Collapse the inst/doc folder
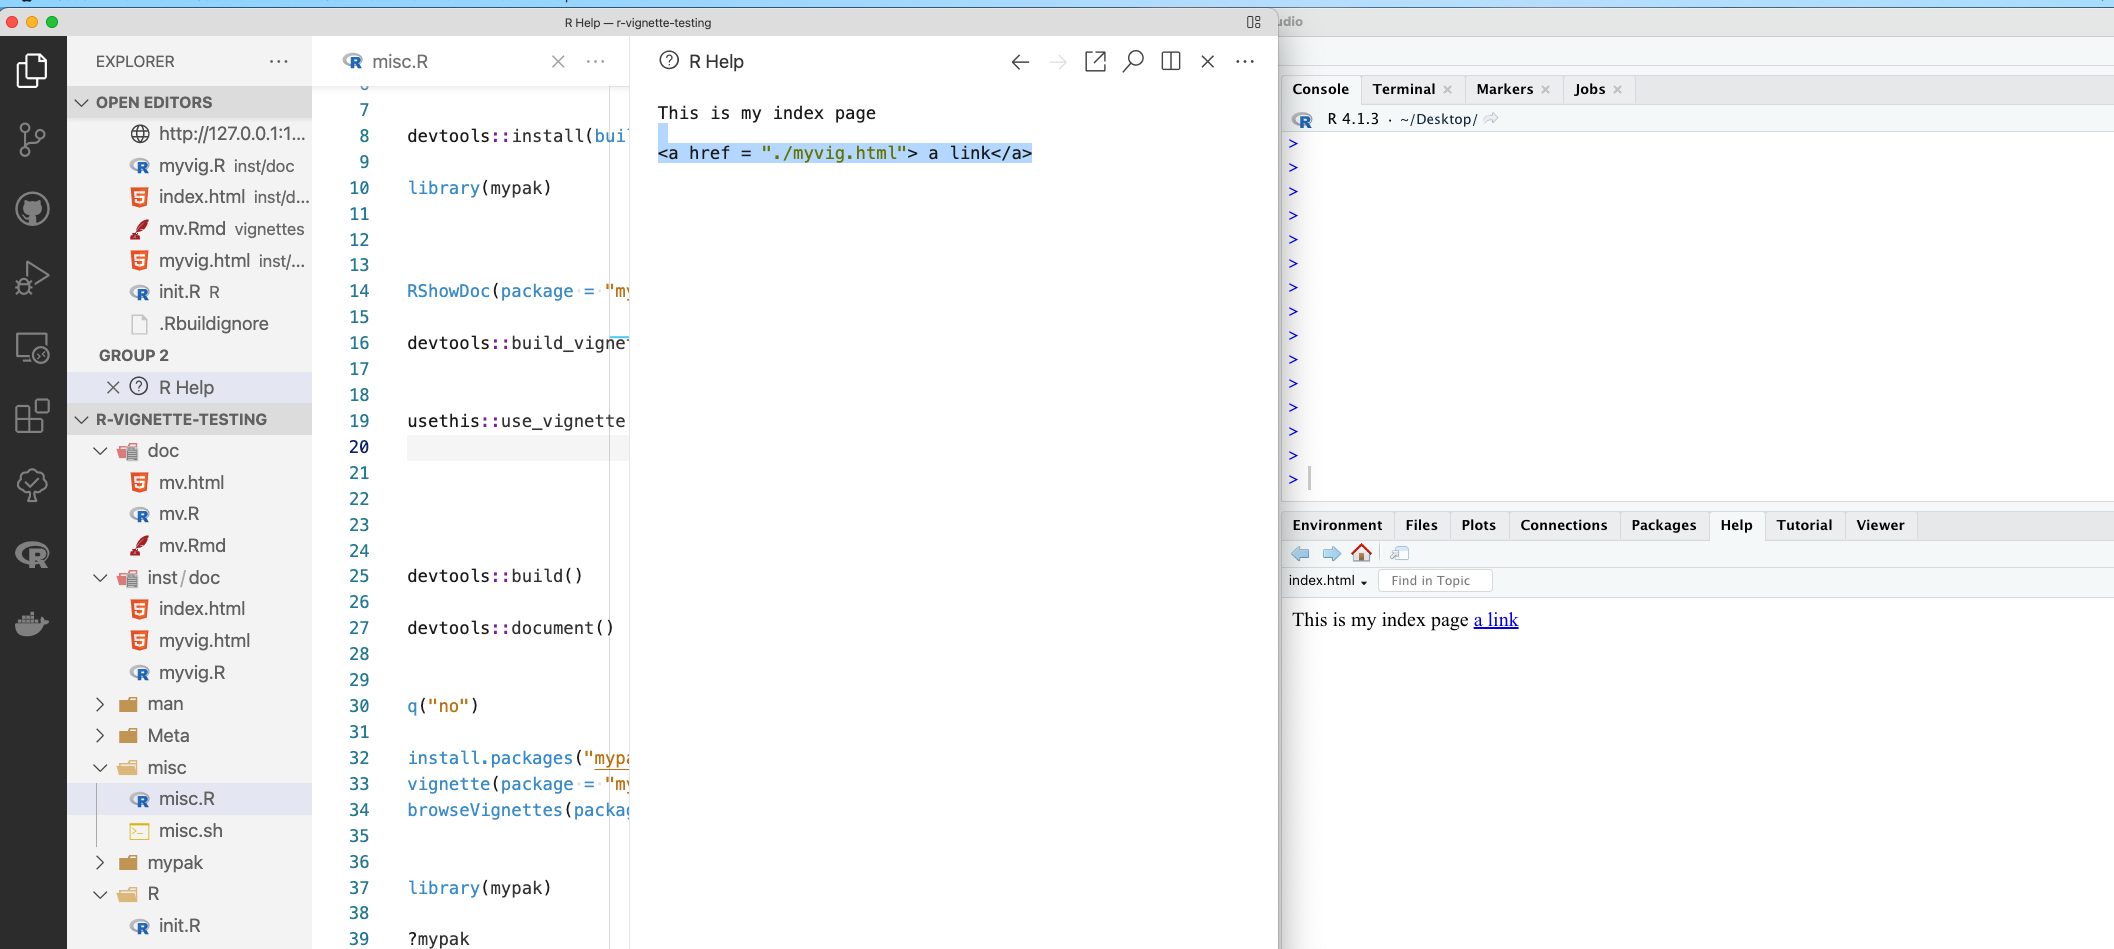 click(x=100, y=578)
